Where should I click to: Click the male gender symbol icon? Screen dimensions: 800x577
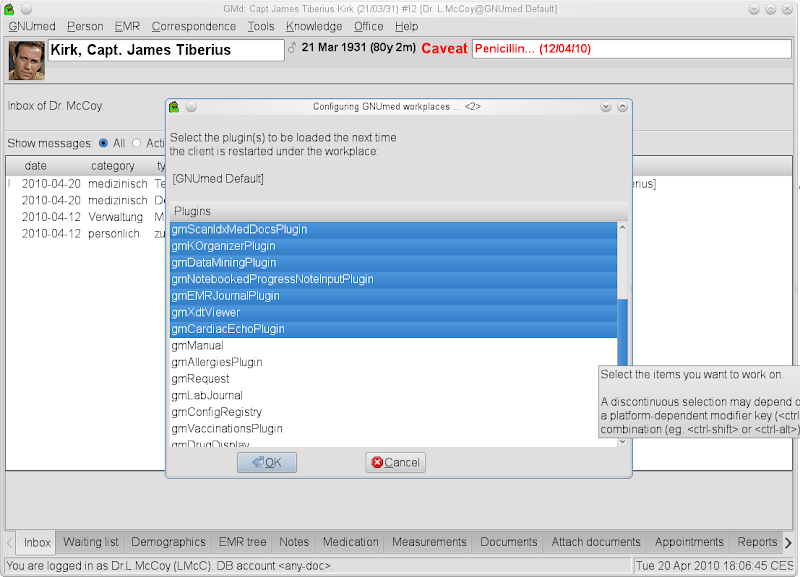[x=292, y=48]
